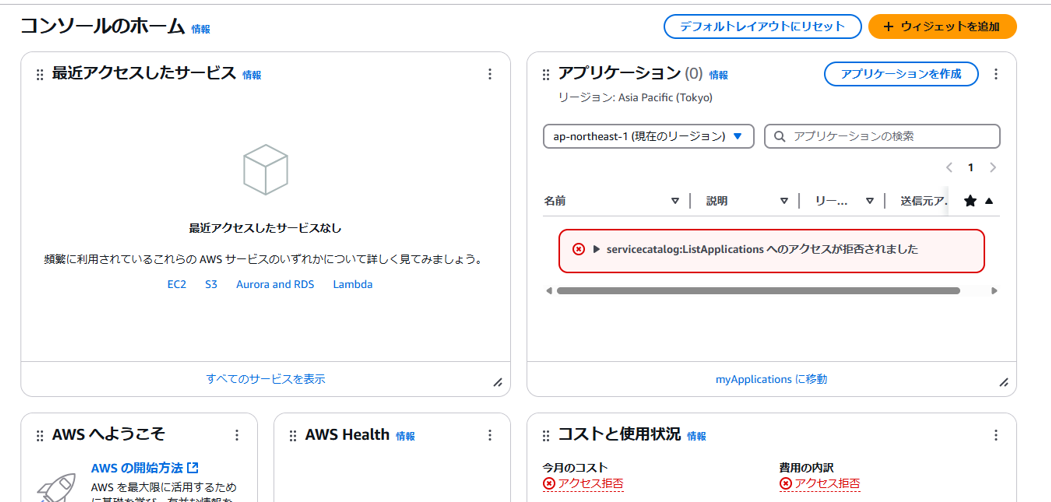This screenshot has width=1051, height=502.
Task: Click 最近アクセスしたサービスなし text
Action: coord(265,229)
